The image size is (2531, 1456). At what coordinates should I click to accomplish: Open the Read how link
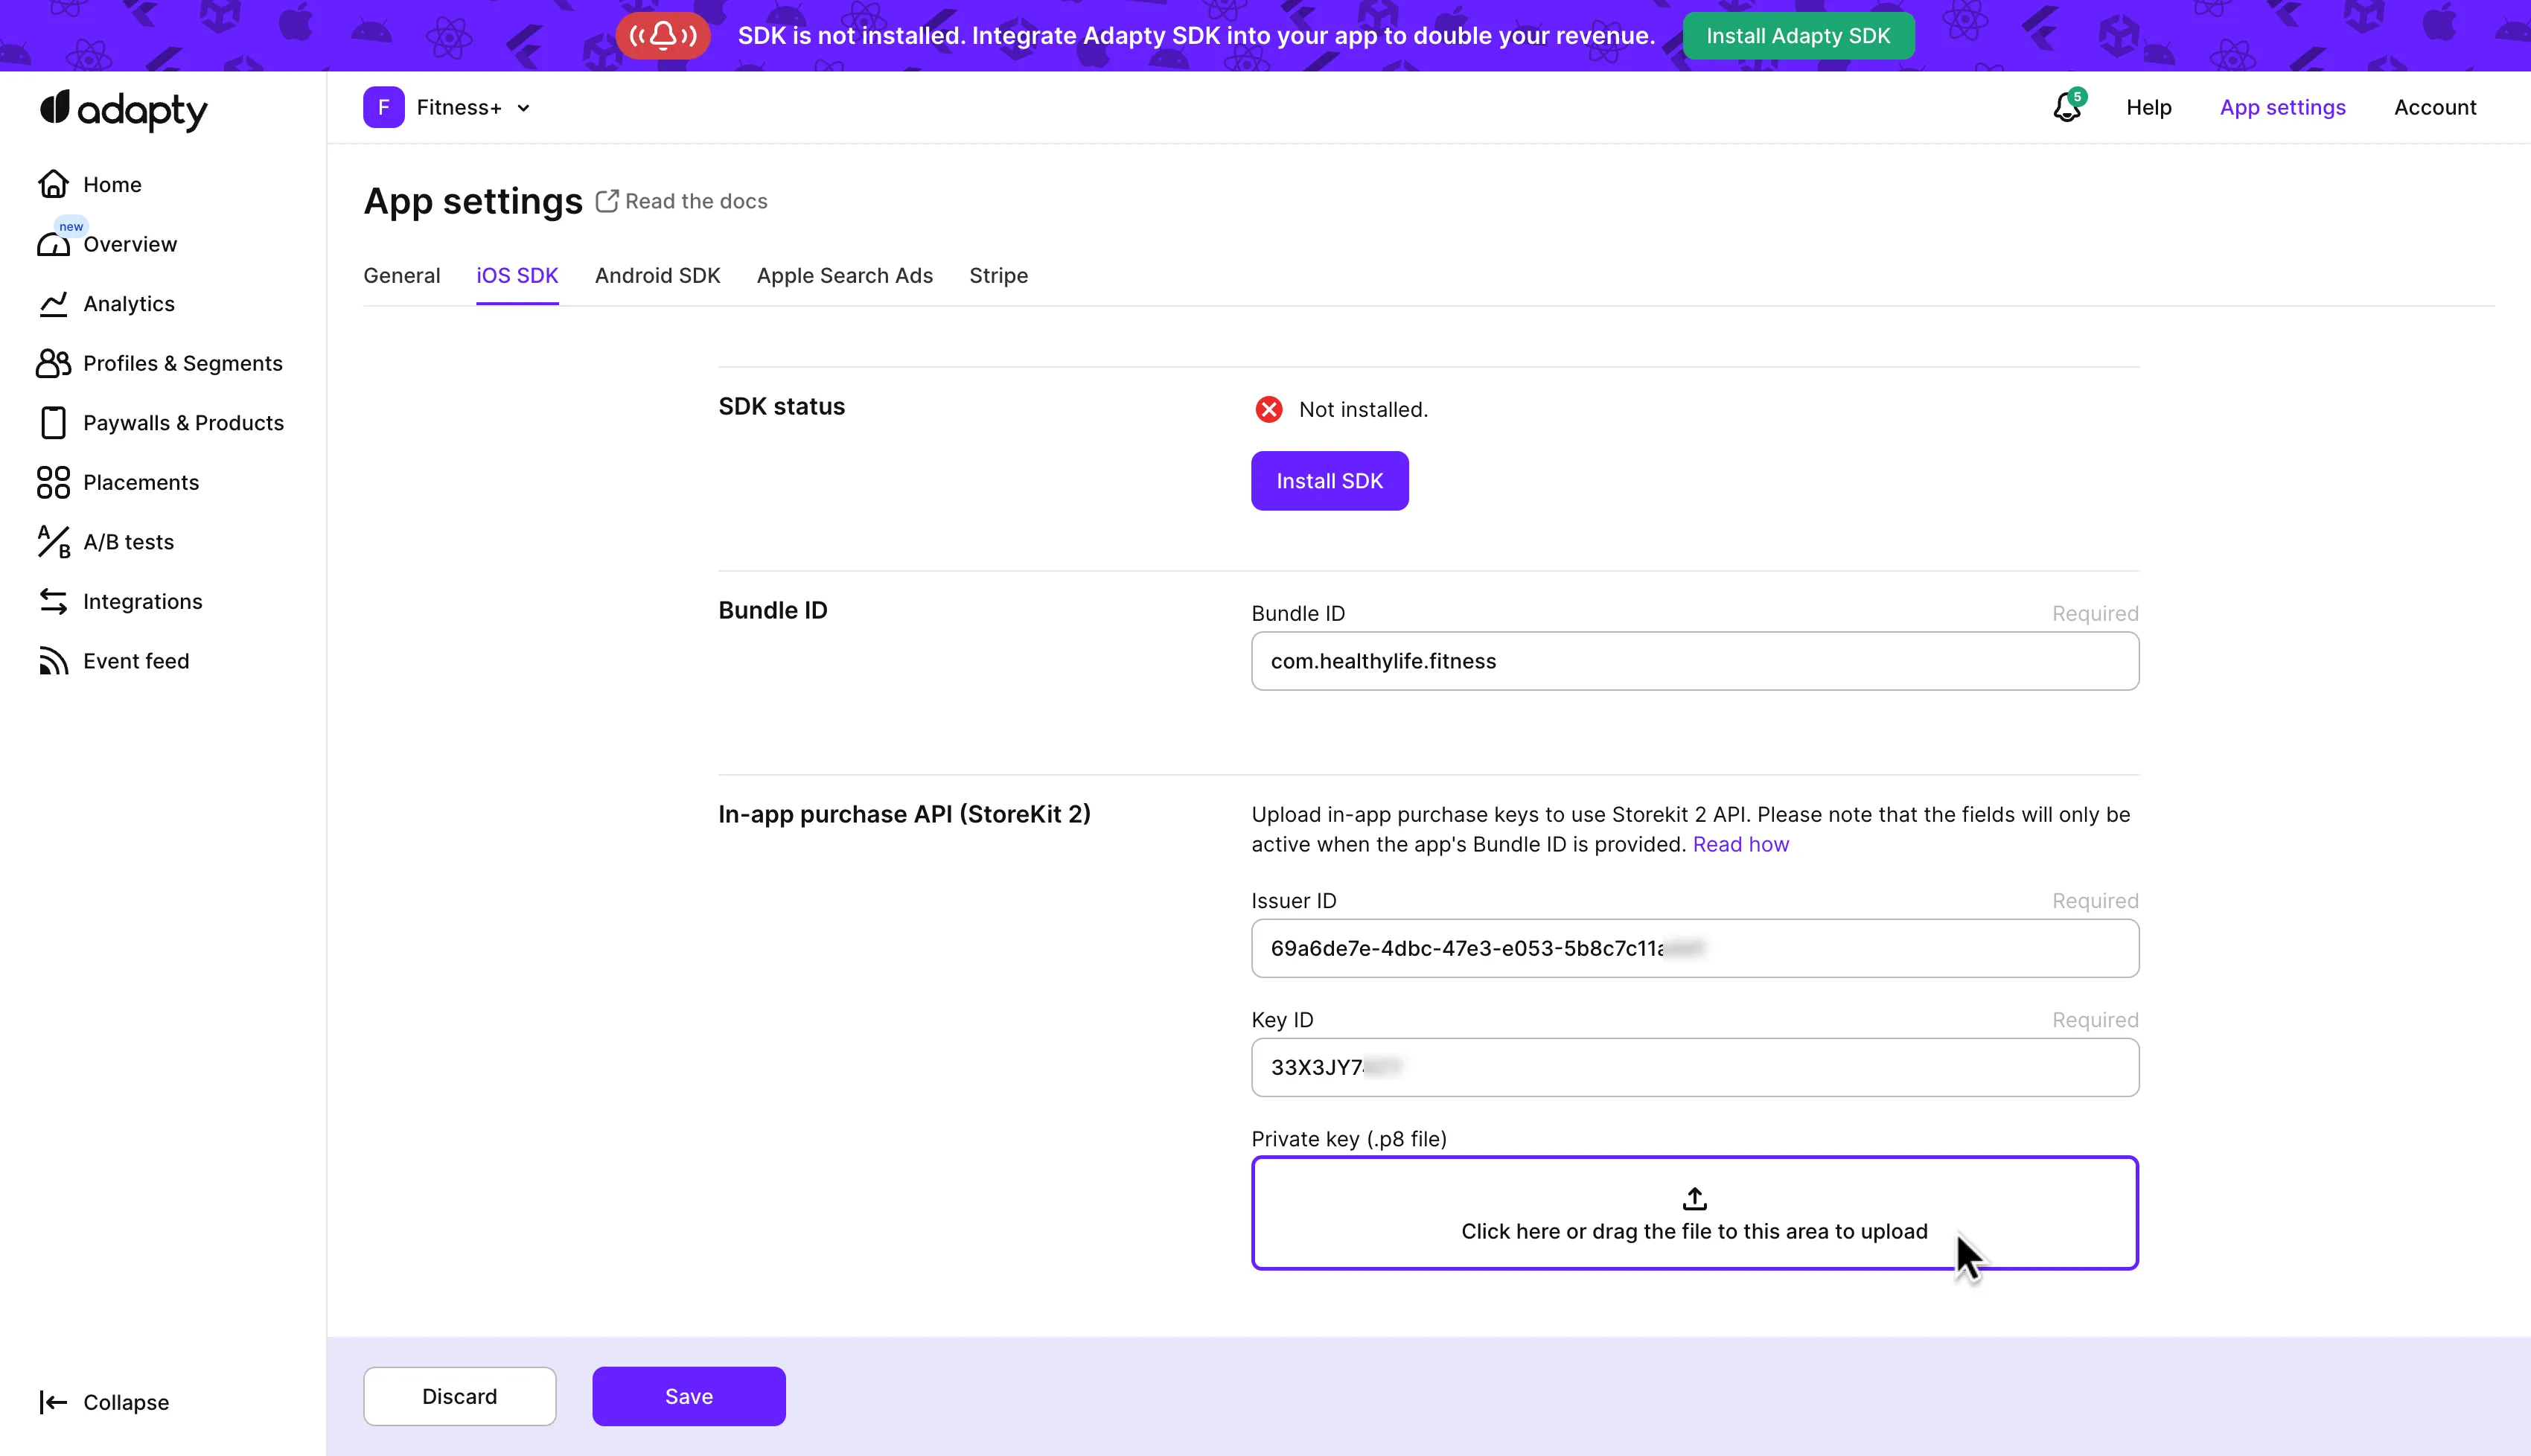tap(1740, 844)
